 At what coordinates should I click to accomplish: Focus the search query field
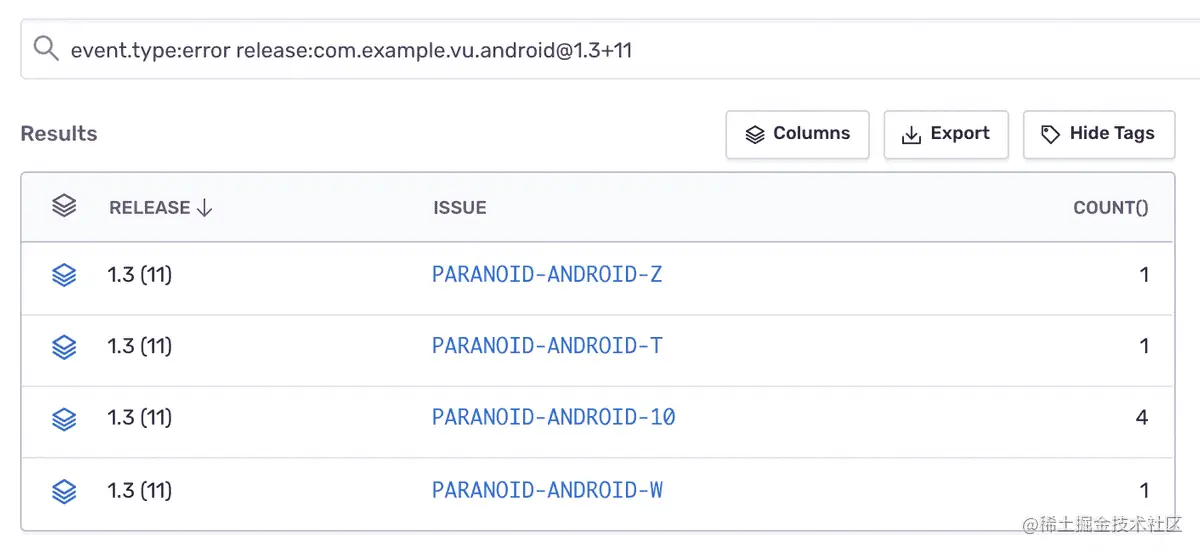(x=600, y=49)
